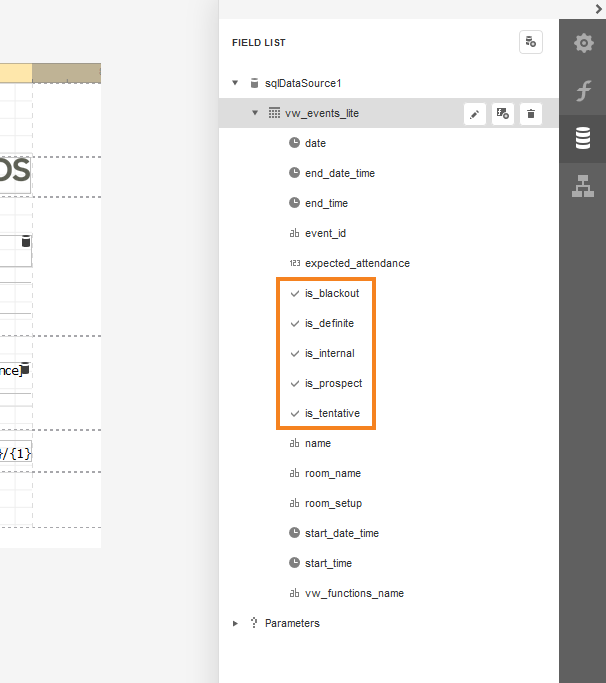606x683 pixels.
Task: Collapse the vw_events_lite table node
Action: coord(255,113)
